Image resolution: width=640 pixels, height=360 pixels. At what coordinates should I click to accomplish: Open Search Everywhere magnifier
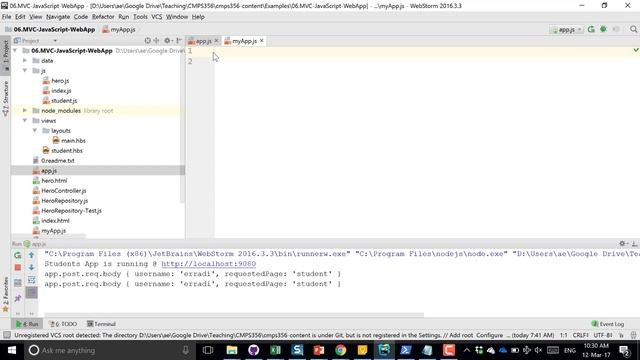tap(633, 29)
